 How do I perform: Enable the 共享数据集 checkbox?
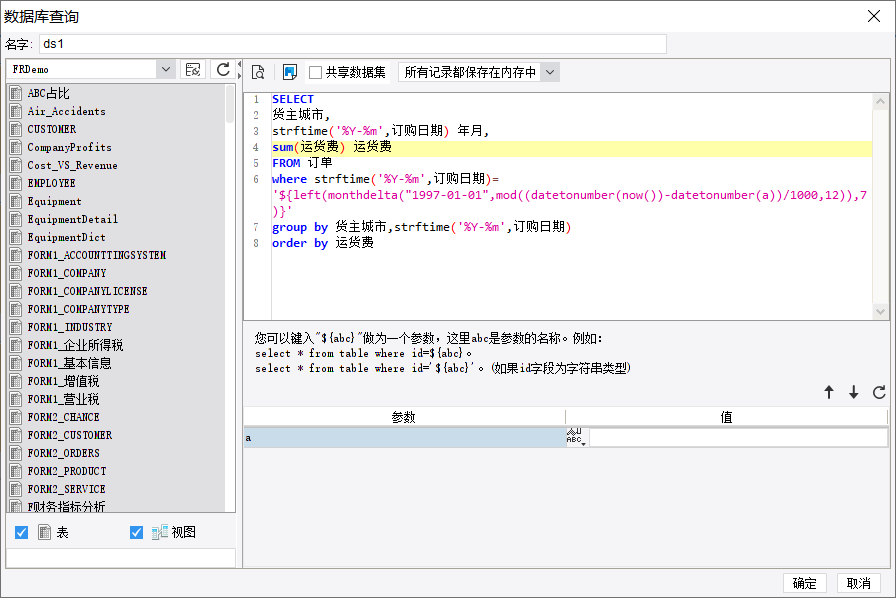point(315,73)
